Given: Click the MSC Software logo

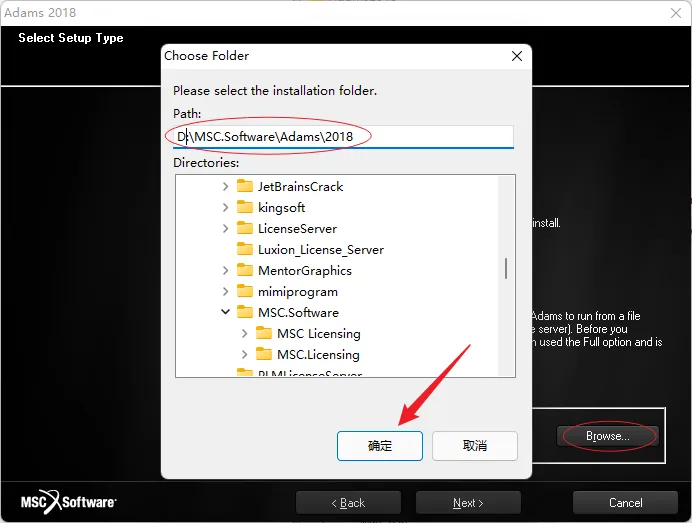Looking at the screenshot, I should coord(69,502).
